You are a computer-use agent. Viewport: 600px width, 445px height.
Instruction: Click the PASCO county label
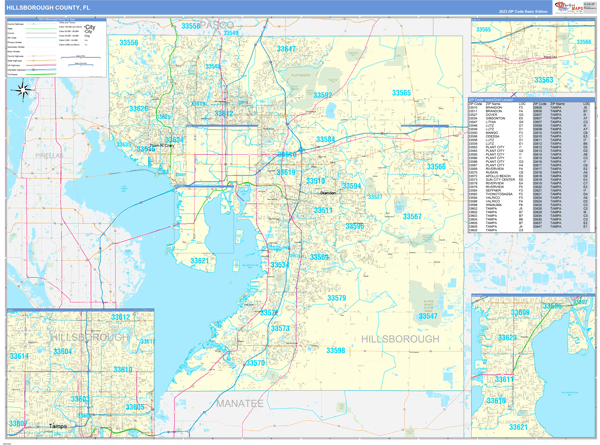tap(217, 24)
